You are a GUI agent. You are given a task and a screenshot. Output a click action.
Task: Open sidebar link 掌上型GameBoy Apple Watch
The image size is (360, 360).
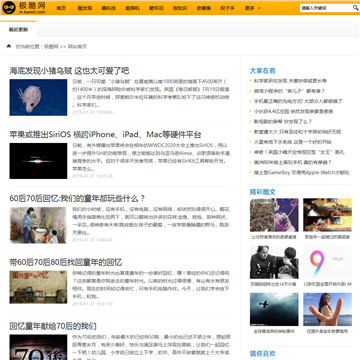(x=301, y=173)
